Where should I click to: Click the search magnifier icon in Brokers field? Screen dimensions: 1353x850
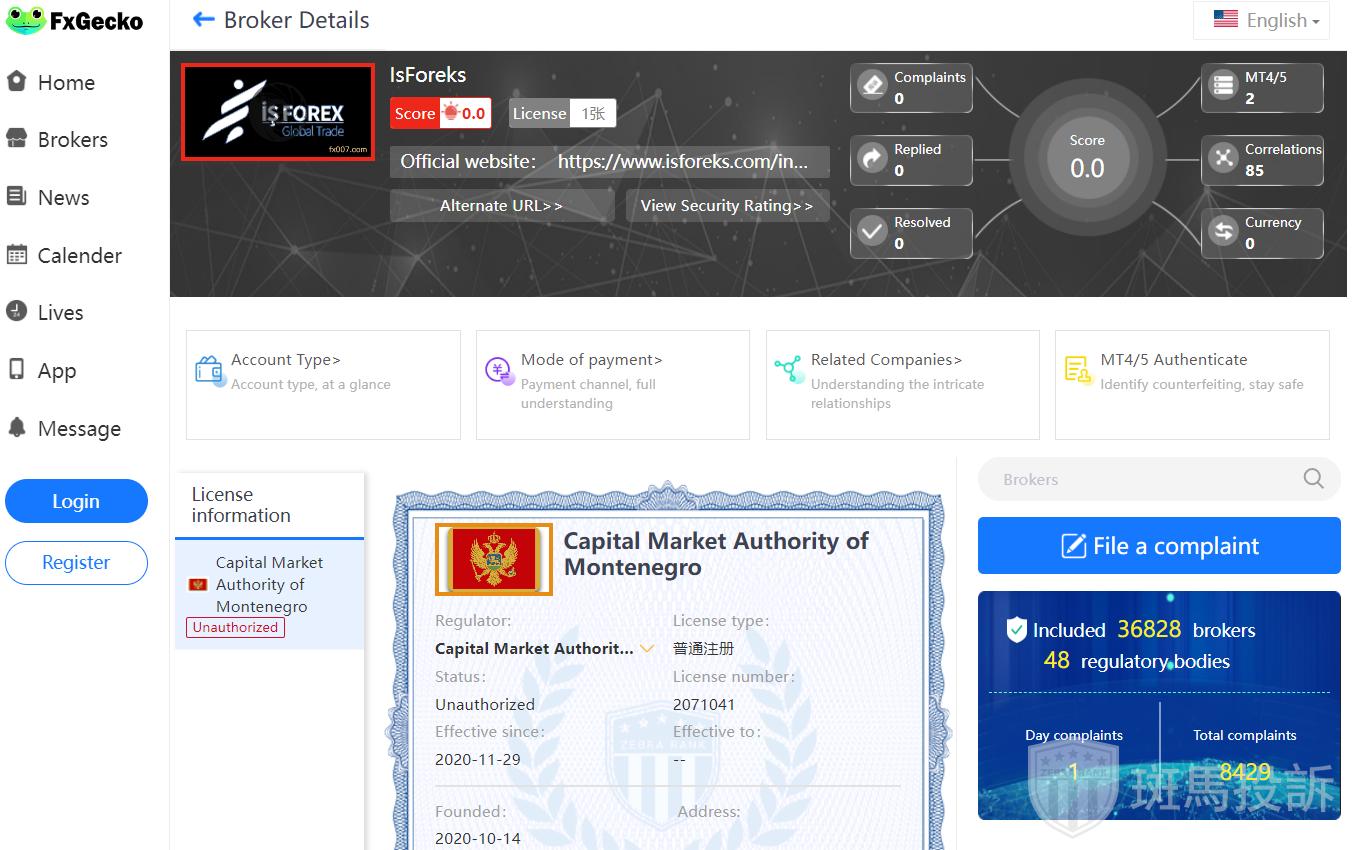point(1313,479)
